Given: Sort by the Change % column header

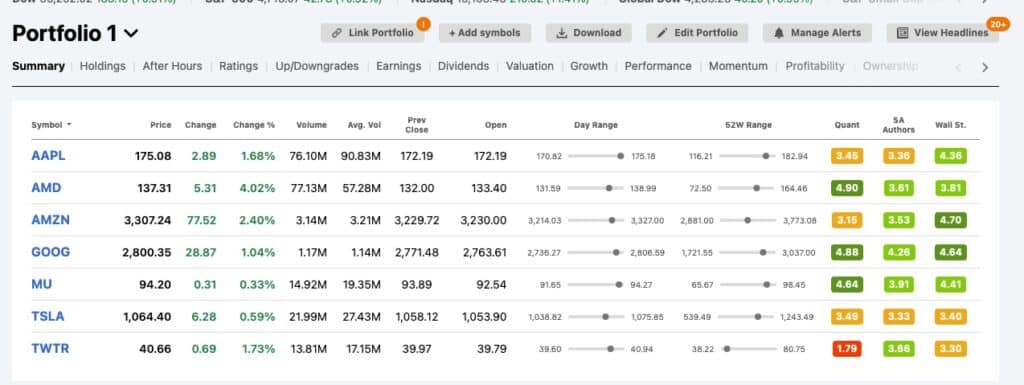Looking at the screenshot, I should click(x=254, y=125).
